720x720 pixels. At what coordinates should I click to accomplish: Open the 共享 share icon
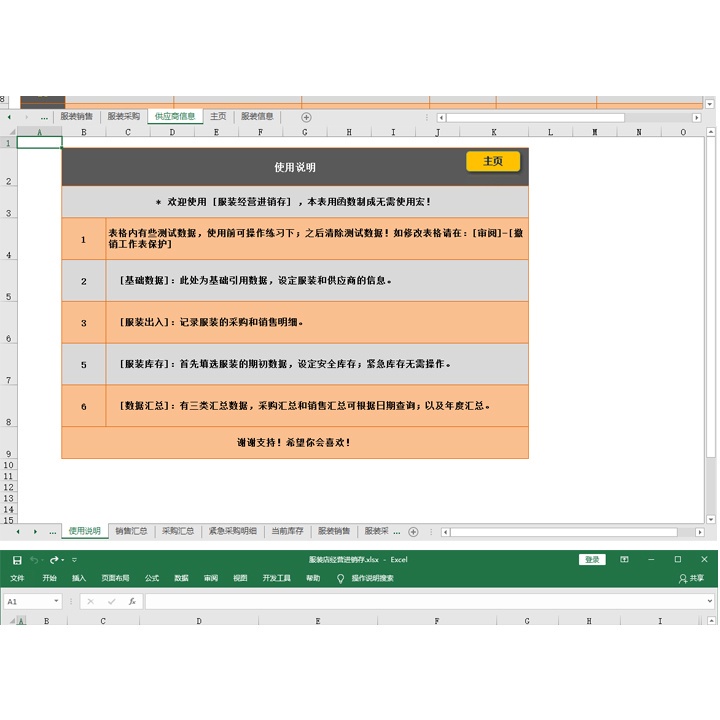691,578
